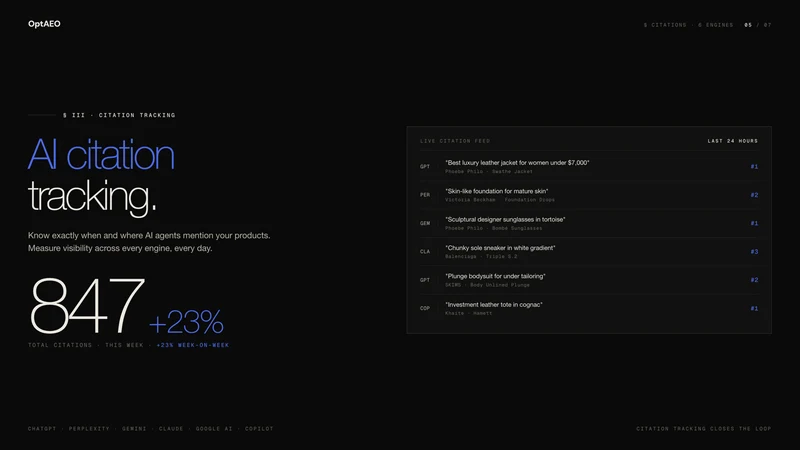
Task: Click the '6 ENGINES' header text
Action: (x=715, y=25)
